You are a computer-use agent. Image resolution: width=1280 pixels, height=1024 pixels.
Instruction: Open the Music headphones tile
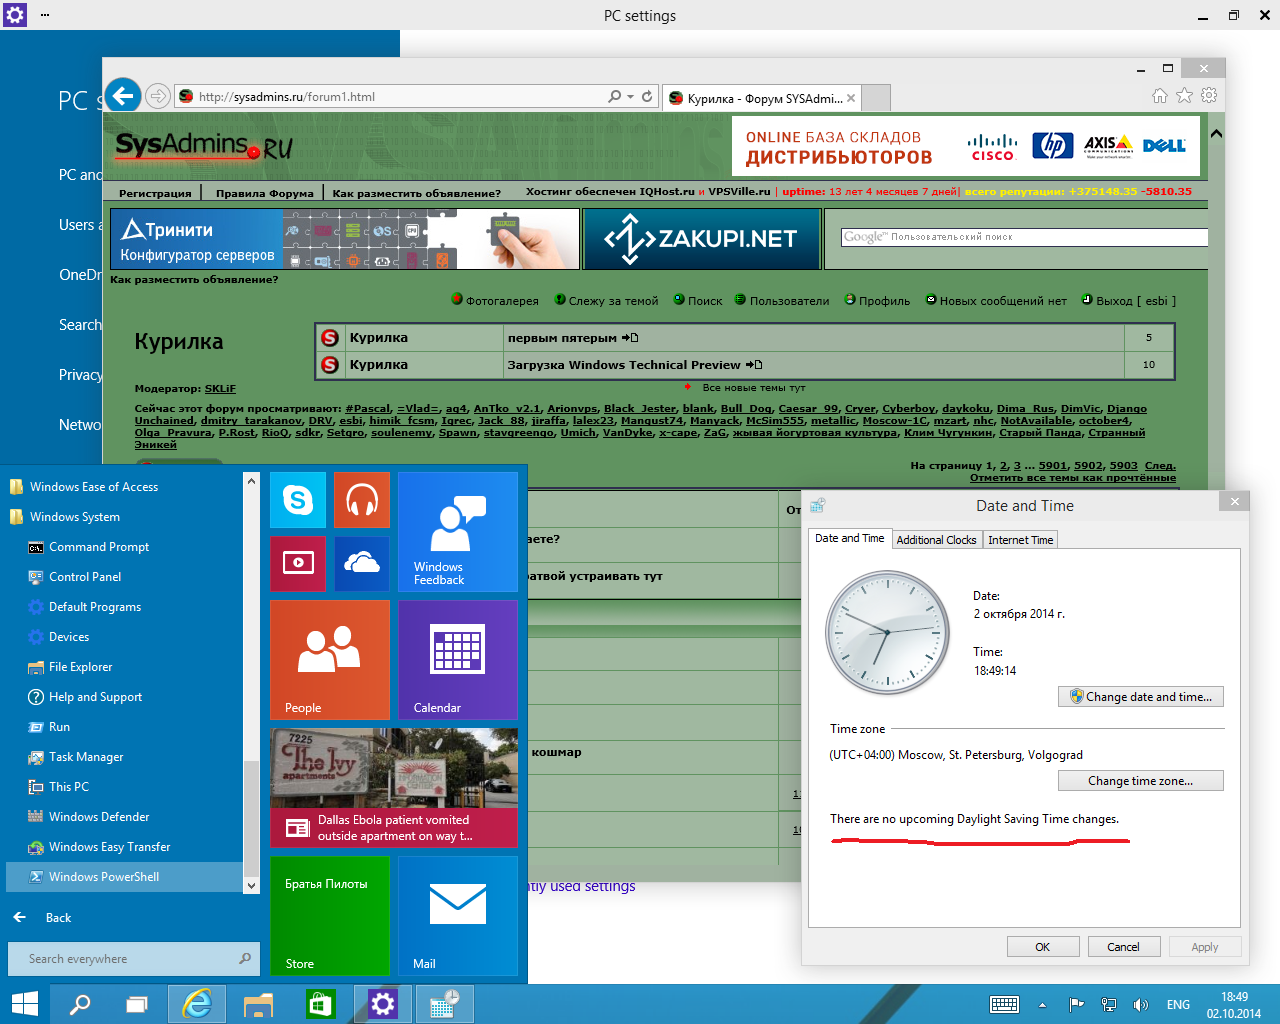point(362,500)
